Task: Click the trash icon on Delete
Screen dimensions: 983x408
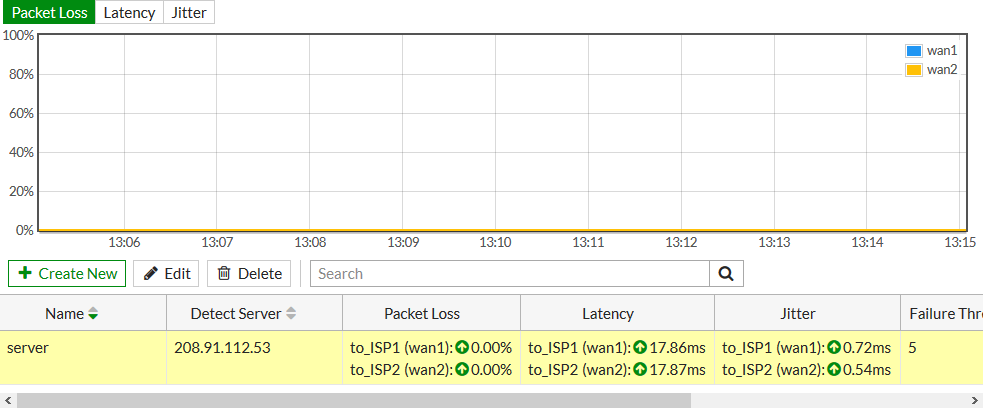Action: (x=224, y=273)
